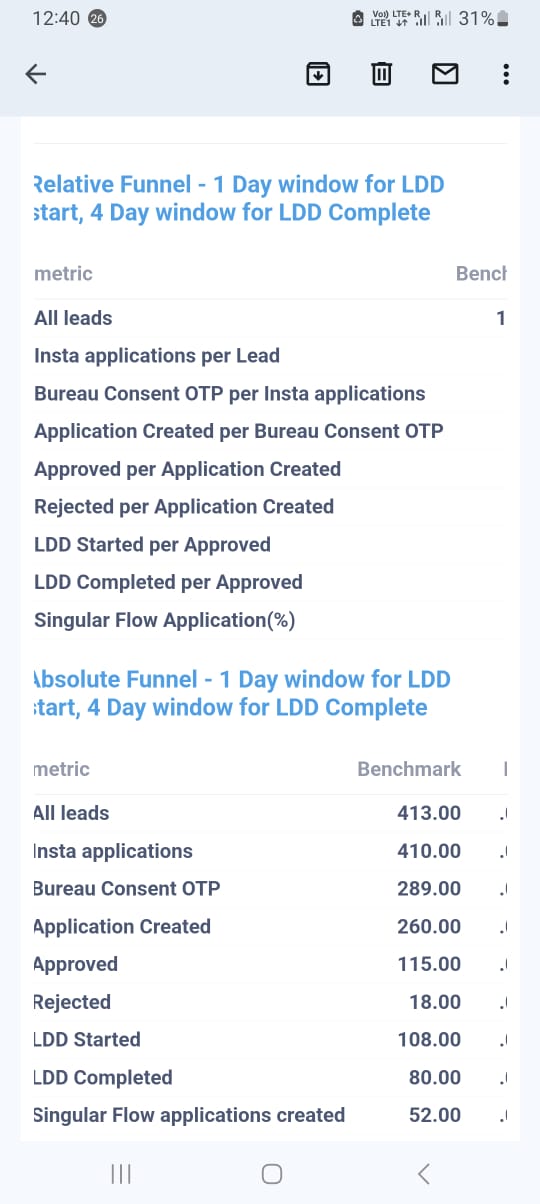The image size is (540, 1204).
Task: Tap the Android back navigation chevron
Action: (x=423, y=1173)
